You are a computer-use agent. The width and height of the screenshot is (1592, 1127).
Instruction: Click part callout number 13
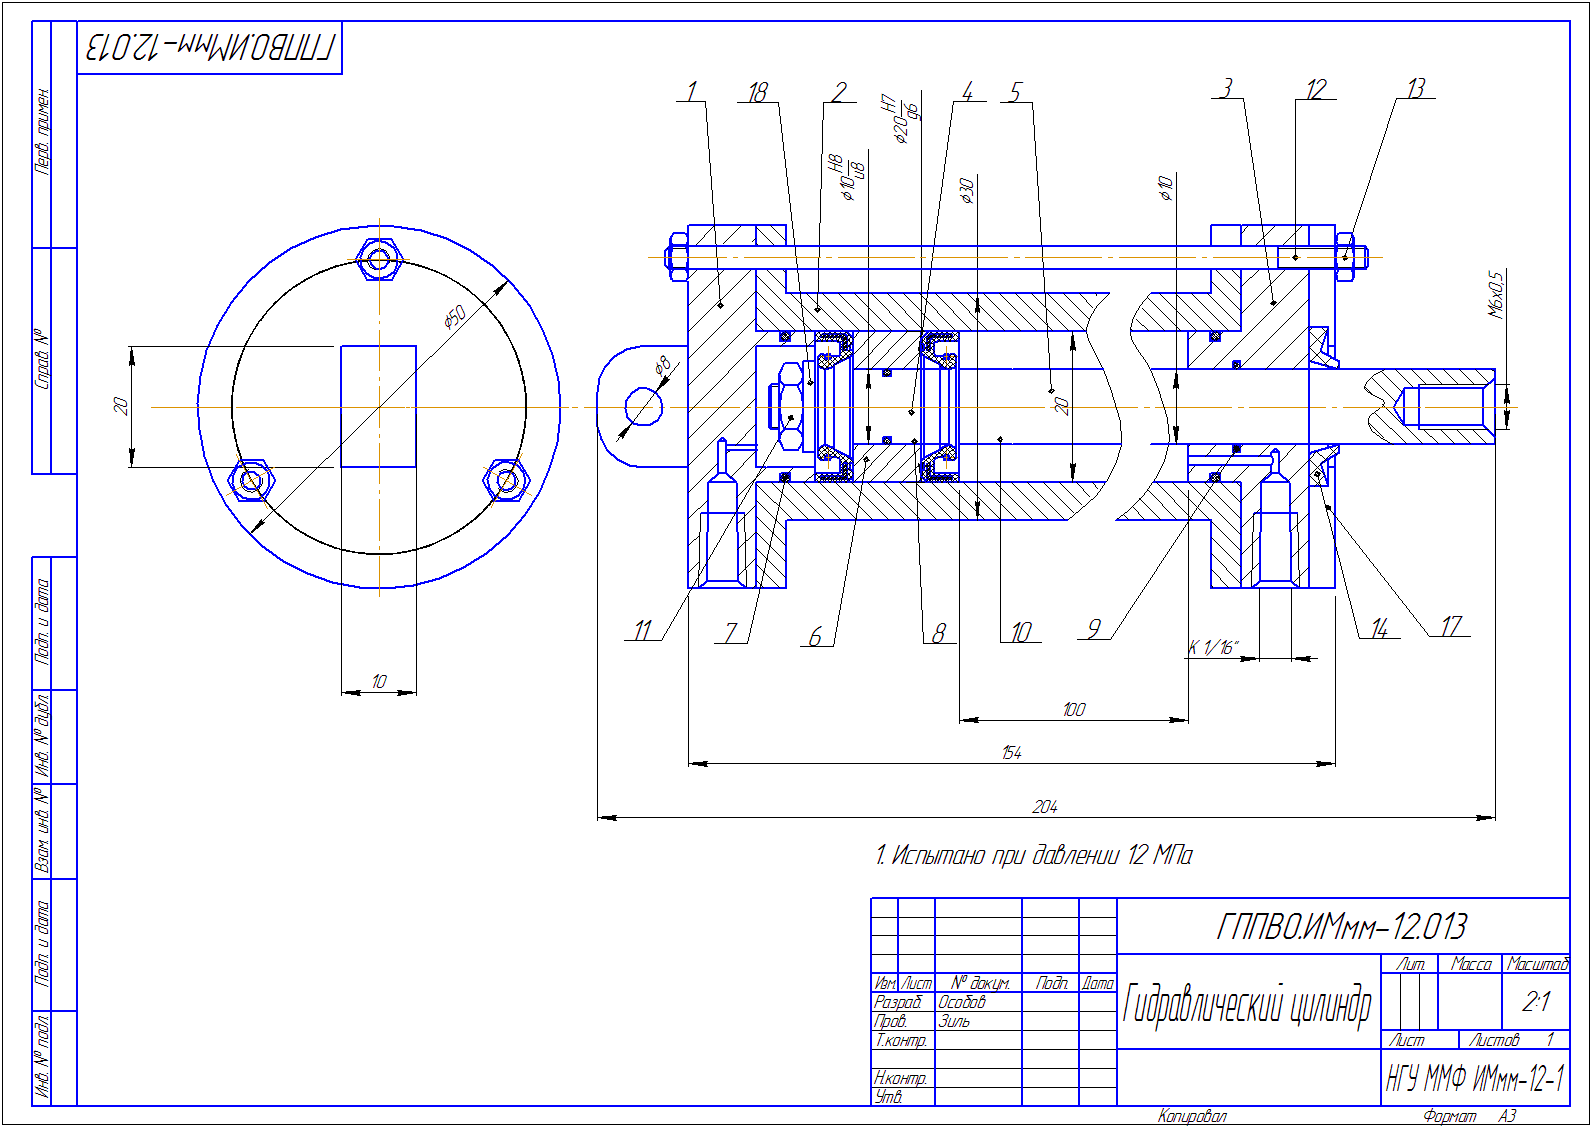(1415, 88)
